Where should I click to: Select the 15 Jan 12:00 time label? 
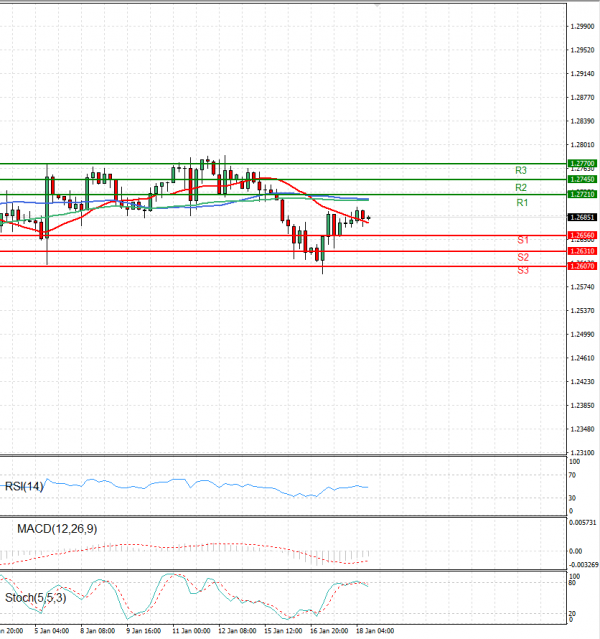pos(283,631)
